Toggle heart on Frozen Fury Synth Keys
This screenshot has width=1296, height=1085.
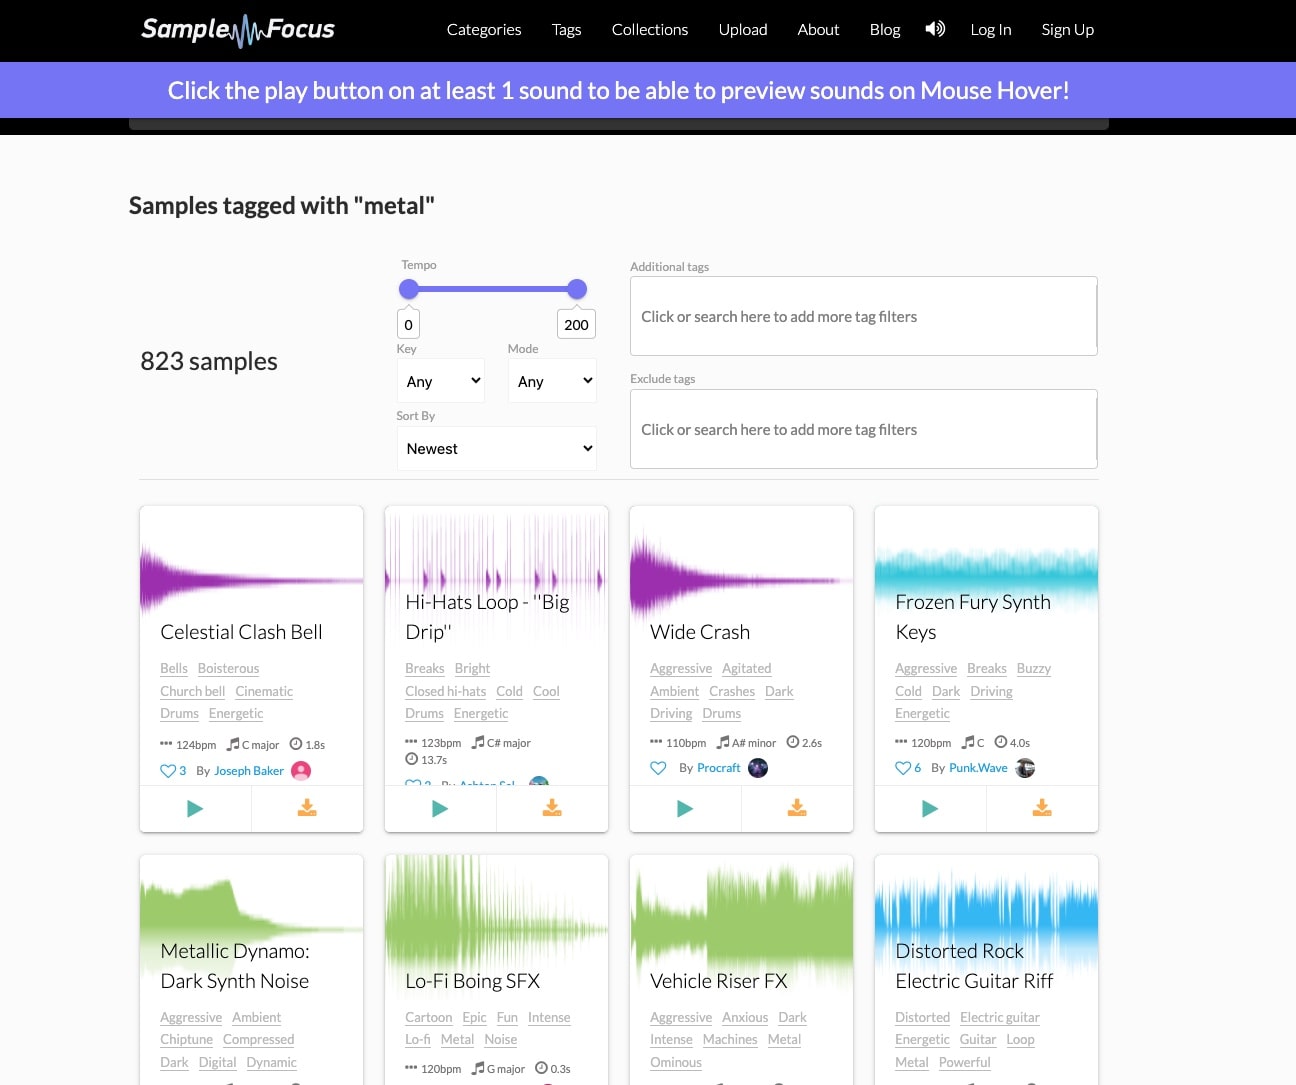[x=903, y=768]
